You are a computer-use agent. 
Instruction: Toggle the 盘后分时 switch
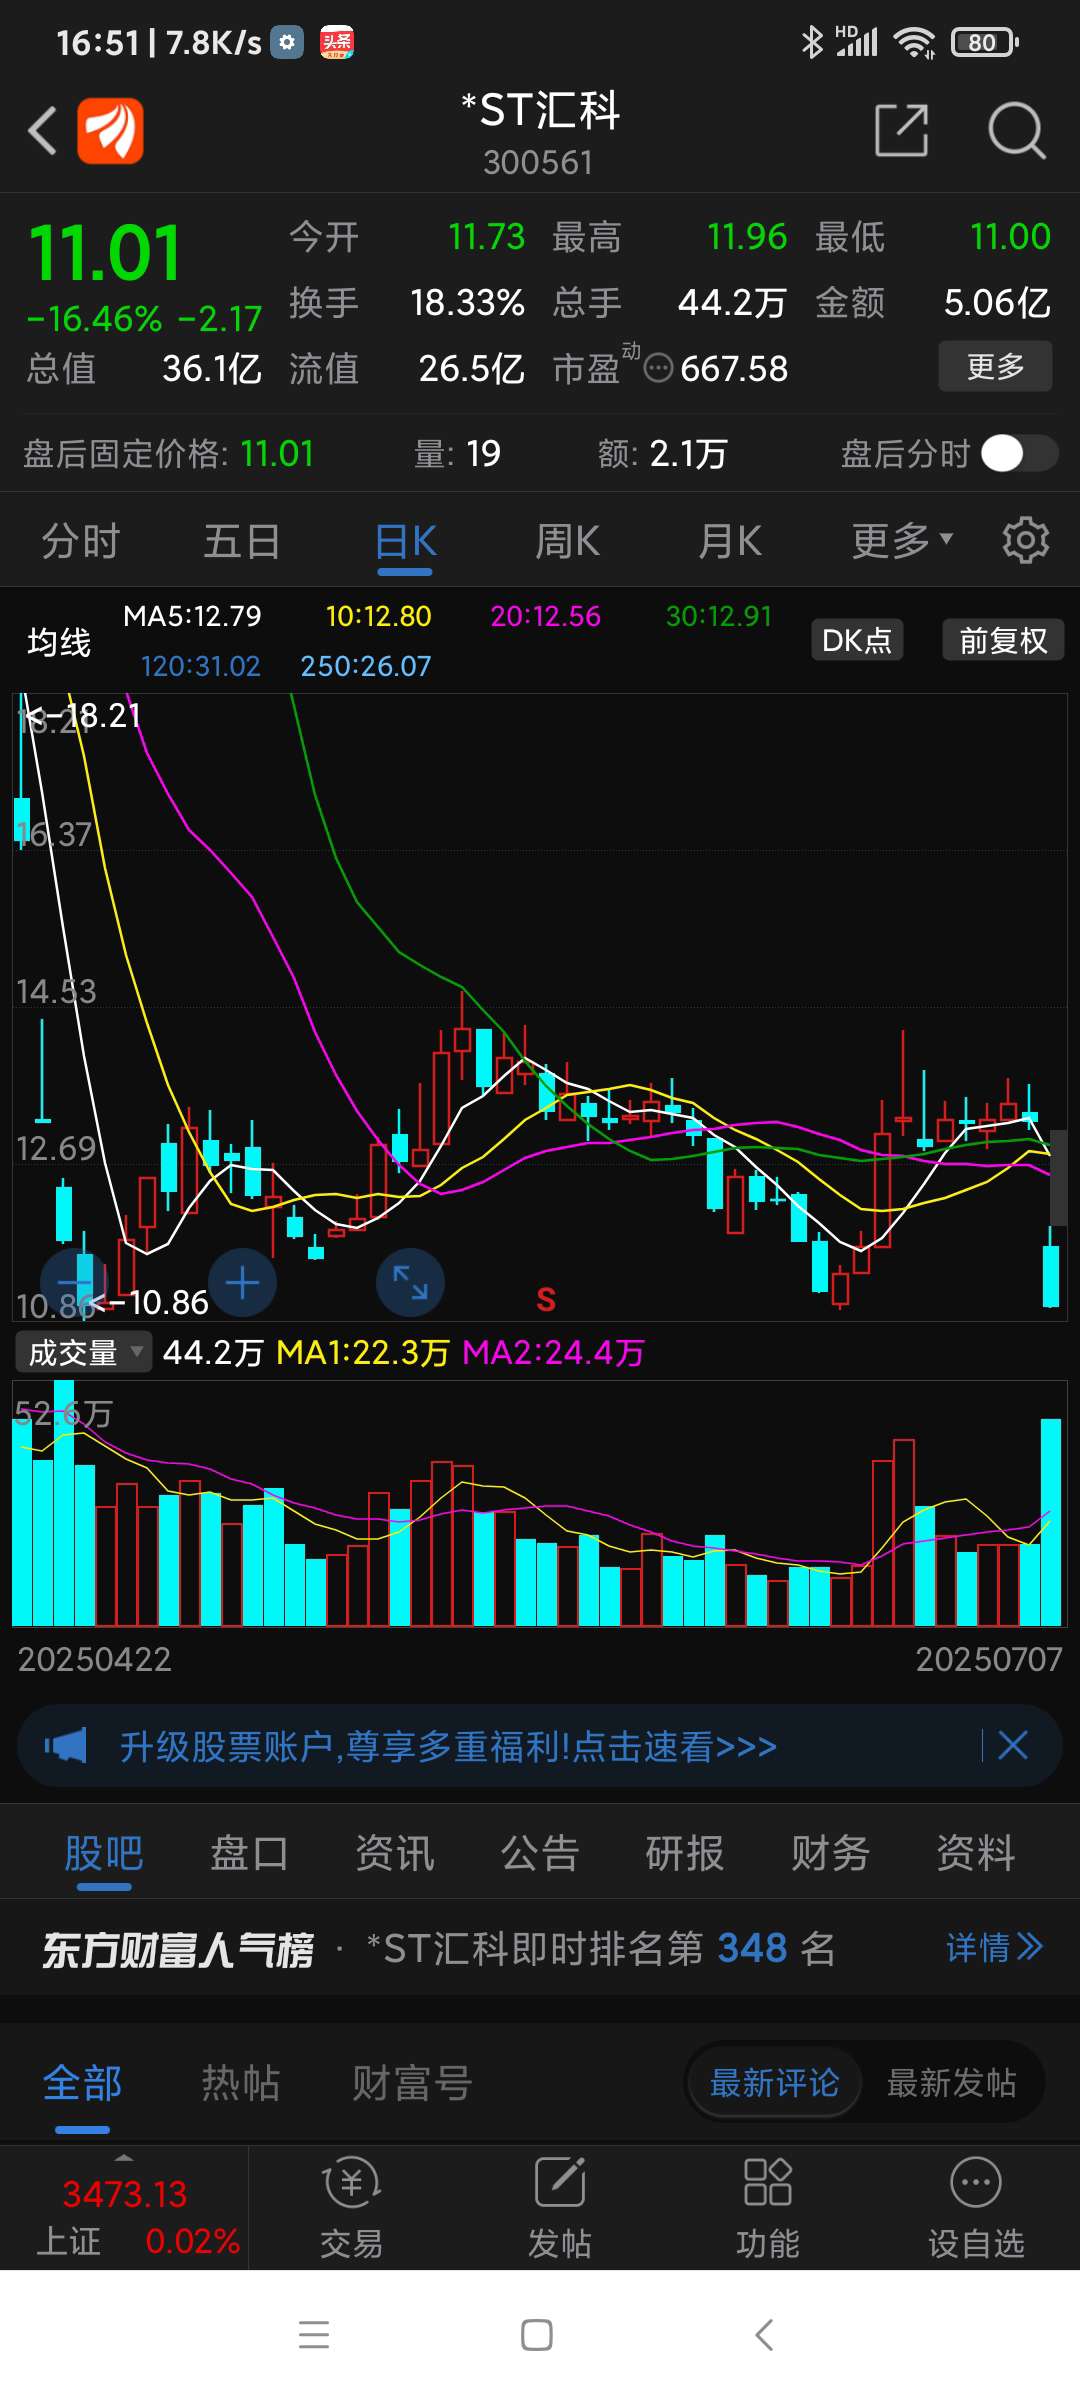[1019, 454]
